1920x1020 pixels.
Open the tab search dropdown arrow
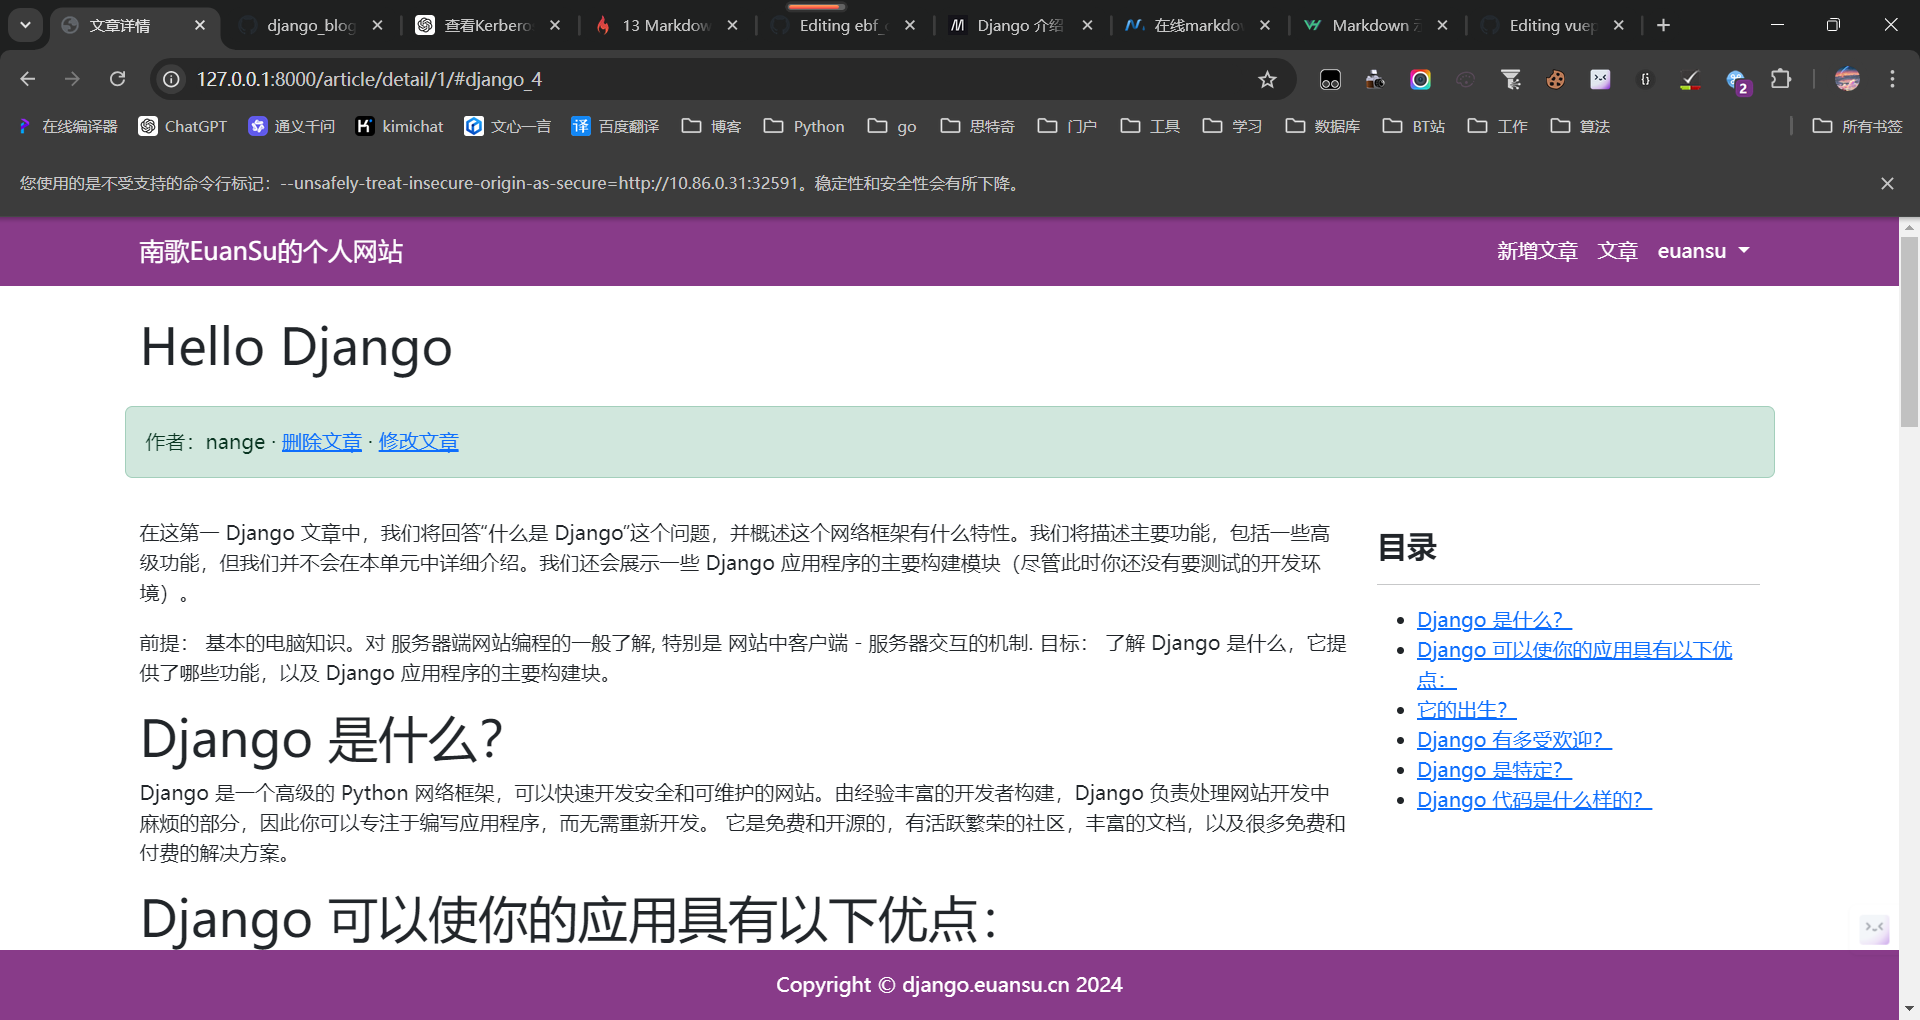(x=25, y=25)
